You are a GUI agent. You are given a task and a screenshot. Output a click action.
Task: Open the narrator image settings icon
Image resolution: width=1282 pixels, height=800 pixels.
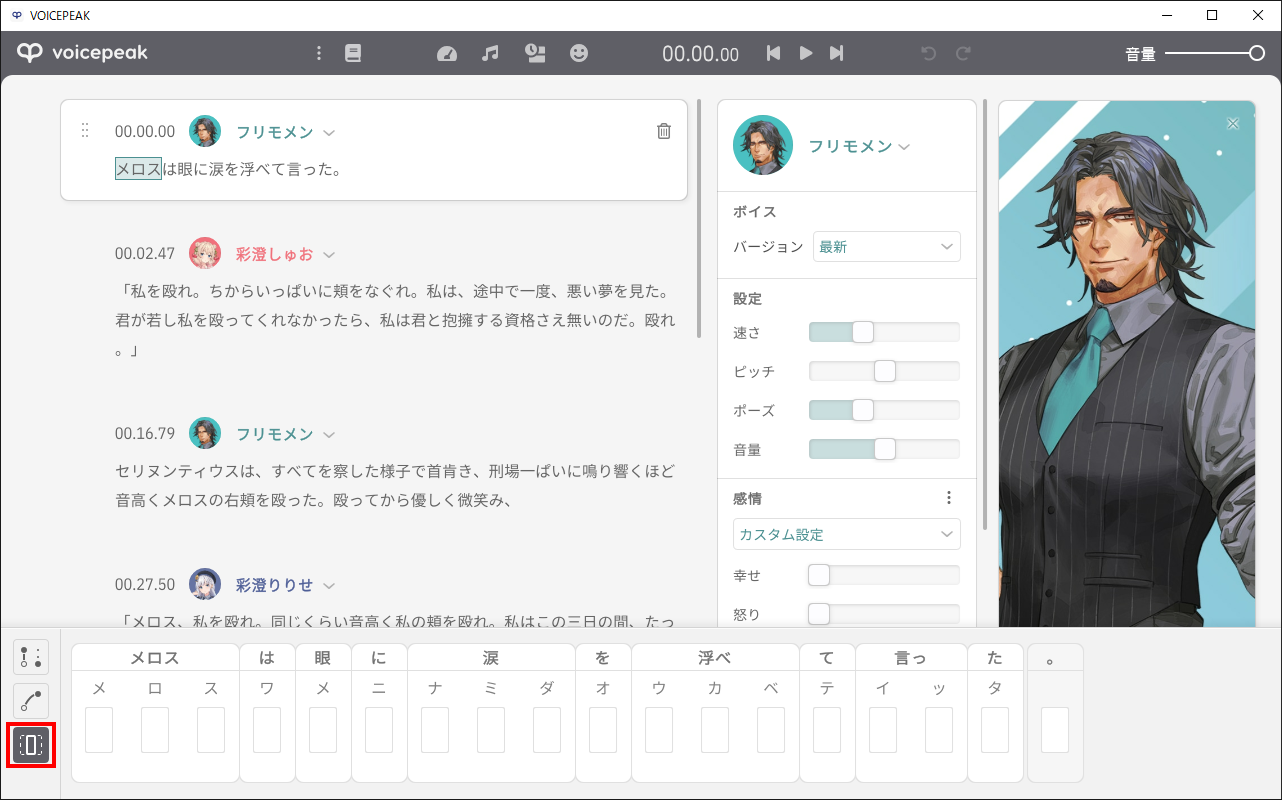point(535,53)
